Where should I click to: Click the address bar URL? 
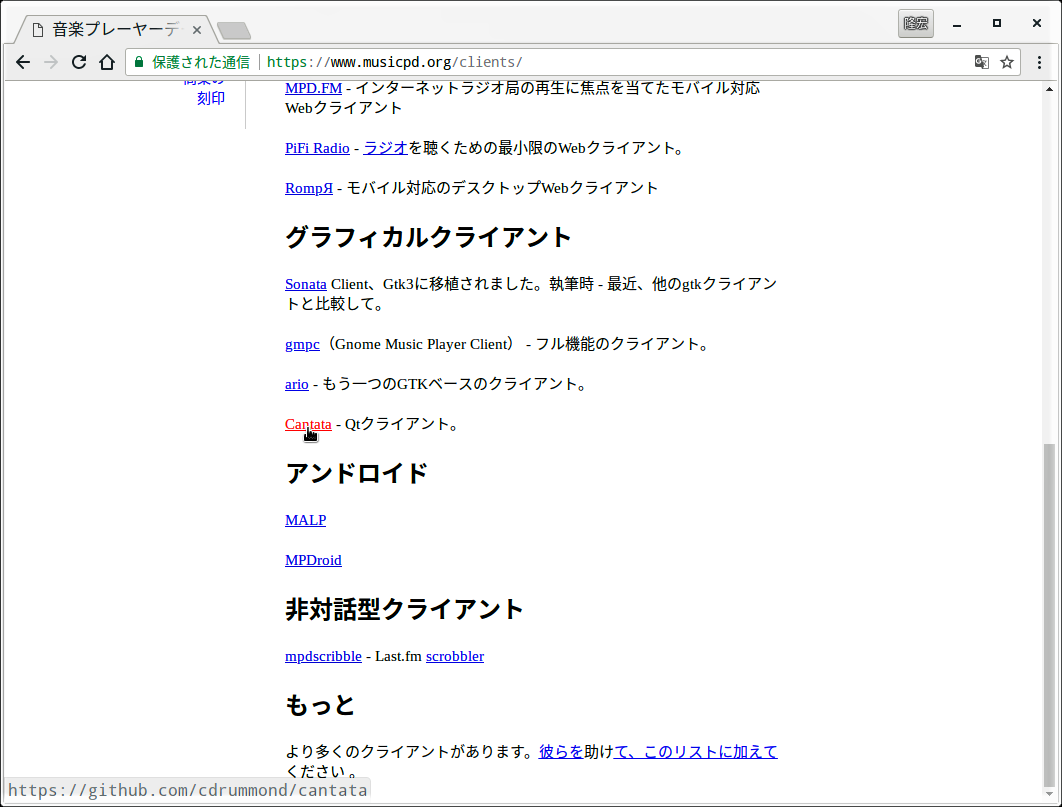pos(394,62)
